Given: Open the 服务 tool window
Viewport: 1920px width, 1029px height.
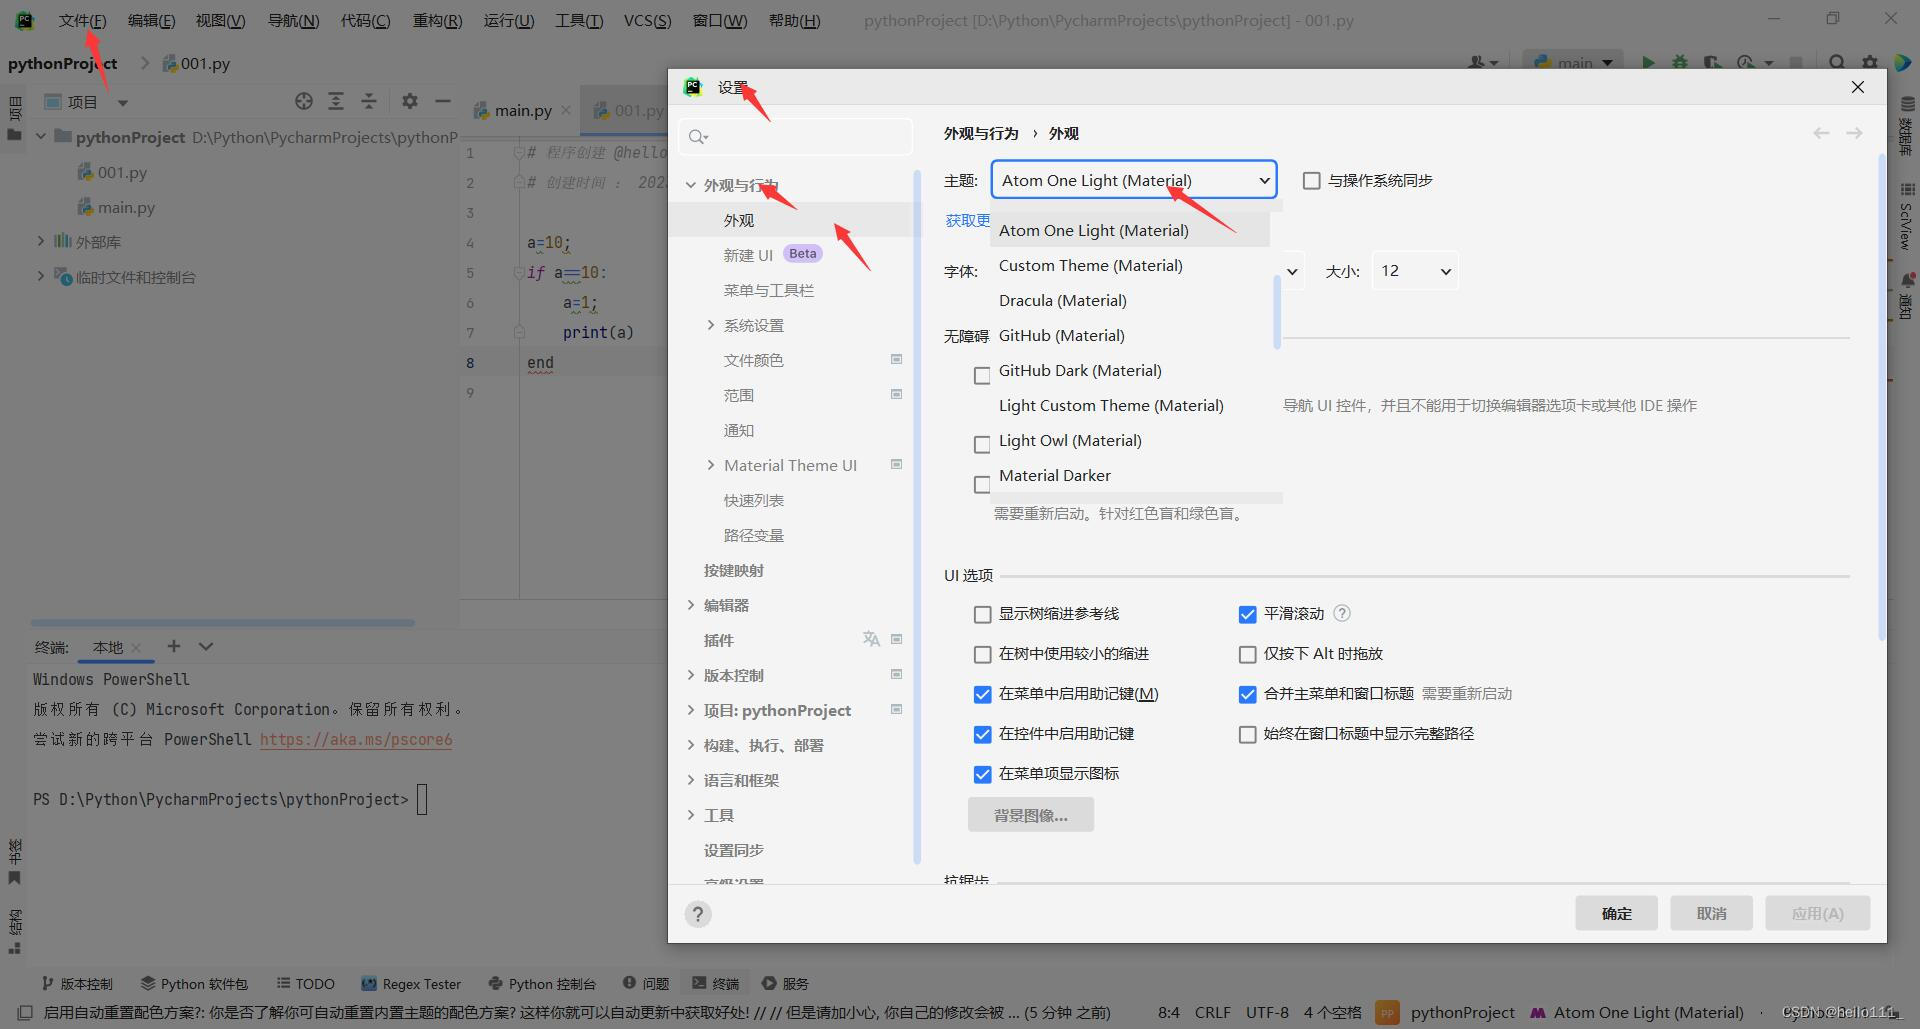Looking at the screenshot, I should click(785, 984).
